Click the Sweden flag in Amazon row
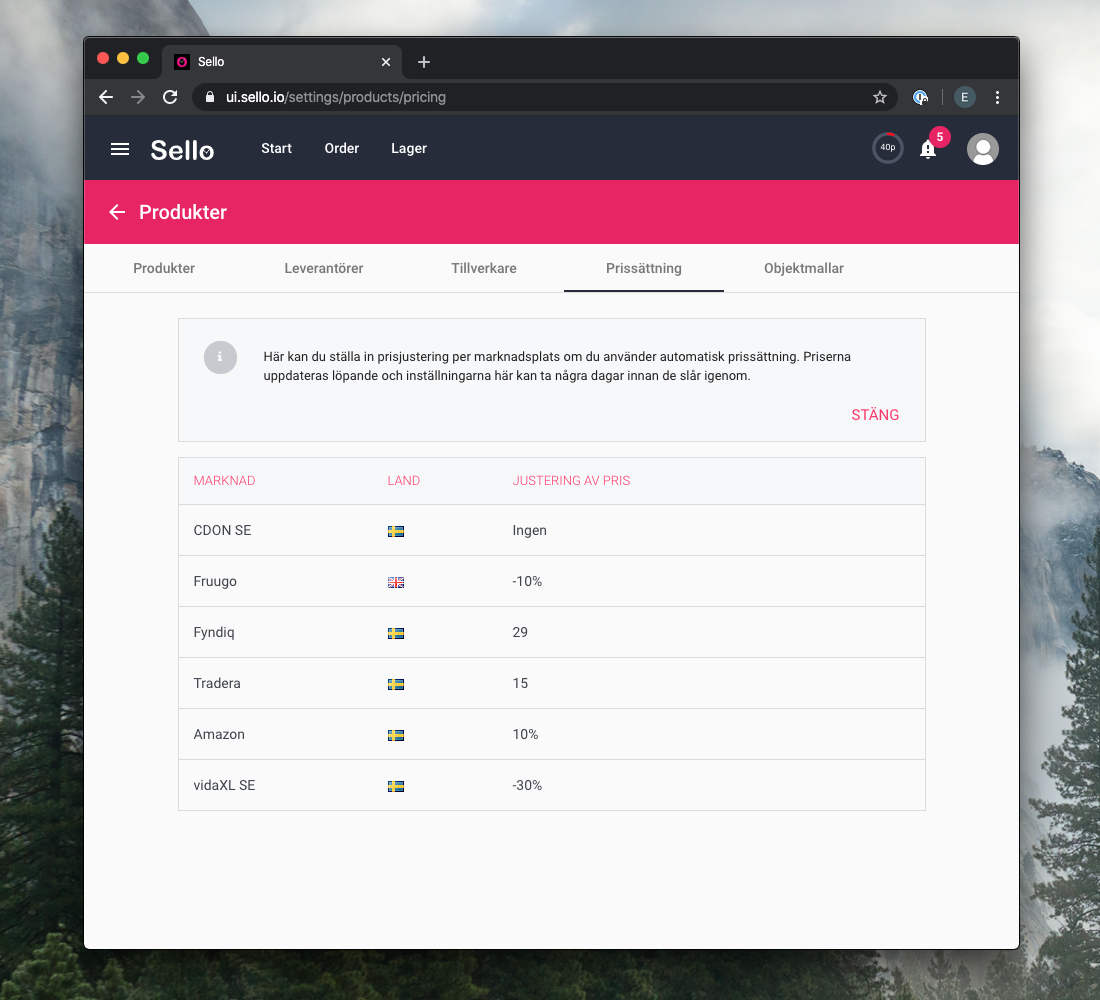1100x1000 pixels. click(396, 735)
